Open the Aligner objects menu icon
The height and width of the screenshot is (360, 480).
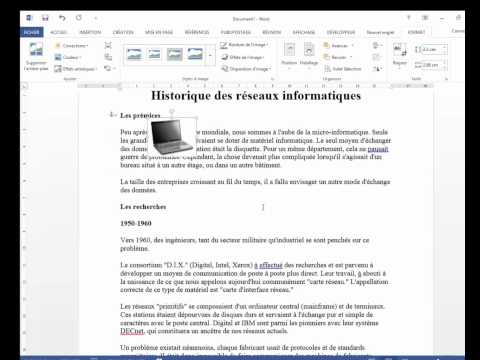click(x=376, y=45)
